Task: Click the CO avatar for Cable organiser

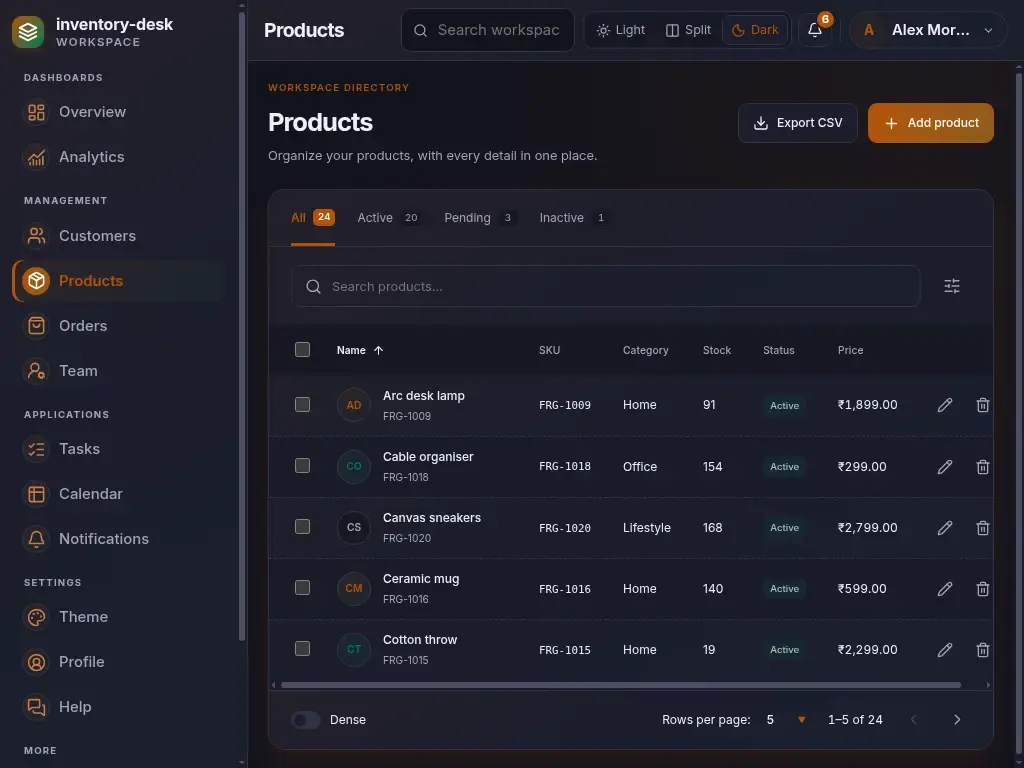Action: [354, 466]
